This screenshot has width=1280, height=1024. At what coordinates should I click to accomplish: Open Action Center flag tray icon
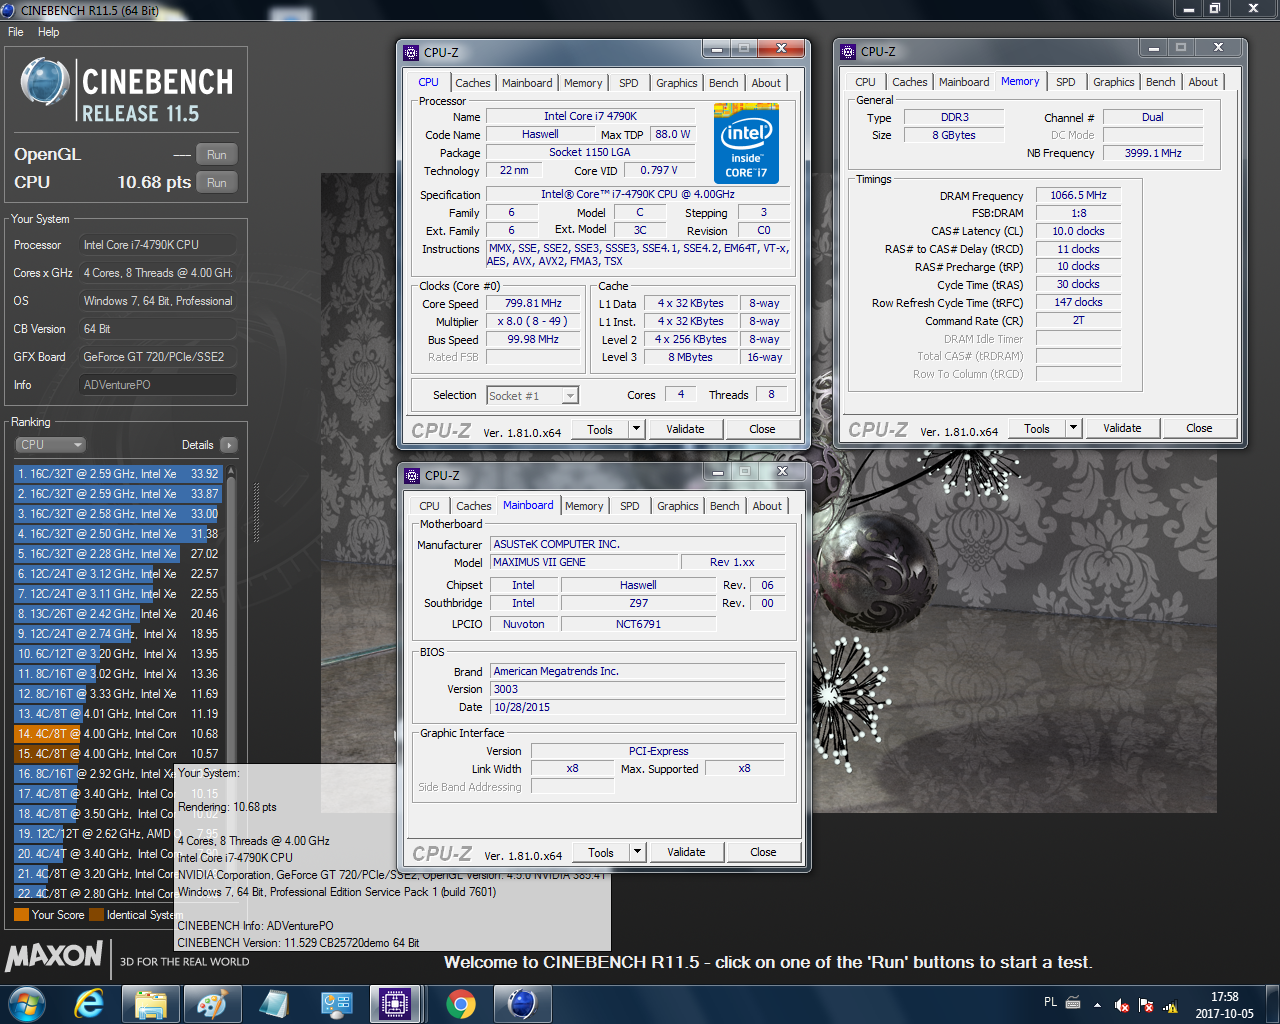point(1146,1004)
